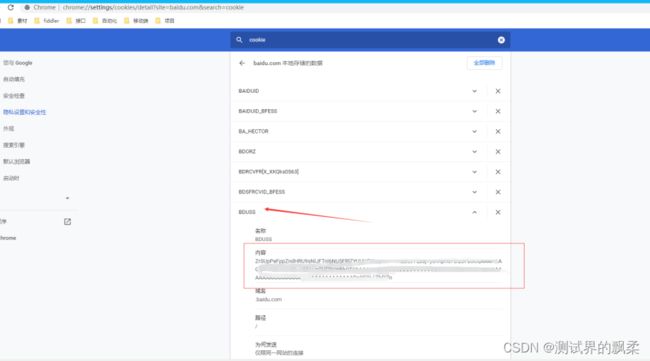
Task: Click the magnifier icon in settings search
Action: (x=239, y=40)
